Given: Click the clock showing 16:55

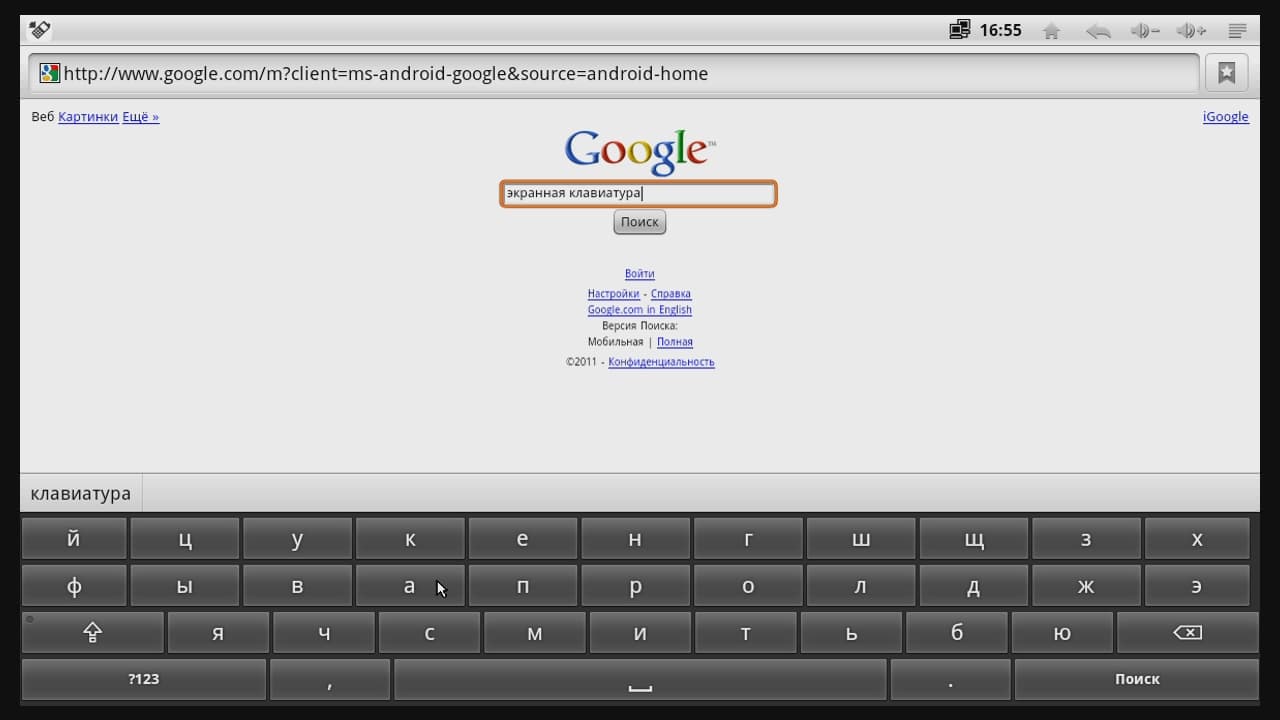Looking at the screenshot, I should click(1000, 31).
